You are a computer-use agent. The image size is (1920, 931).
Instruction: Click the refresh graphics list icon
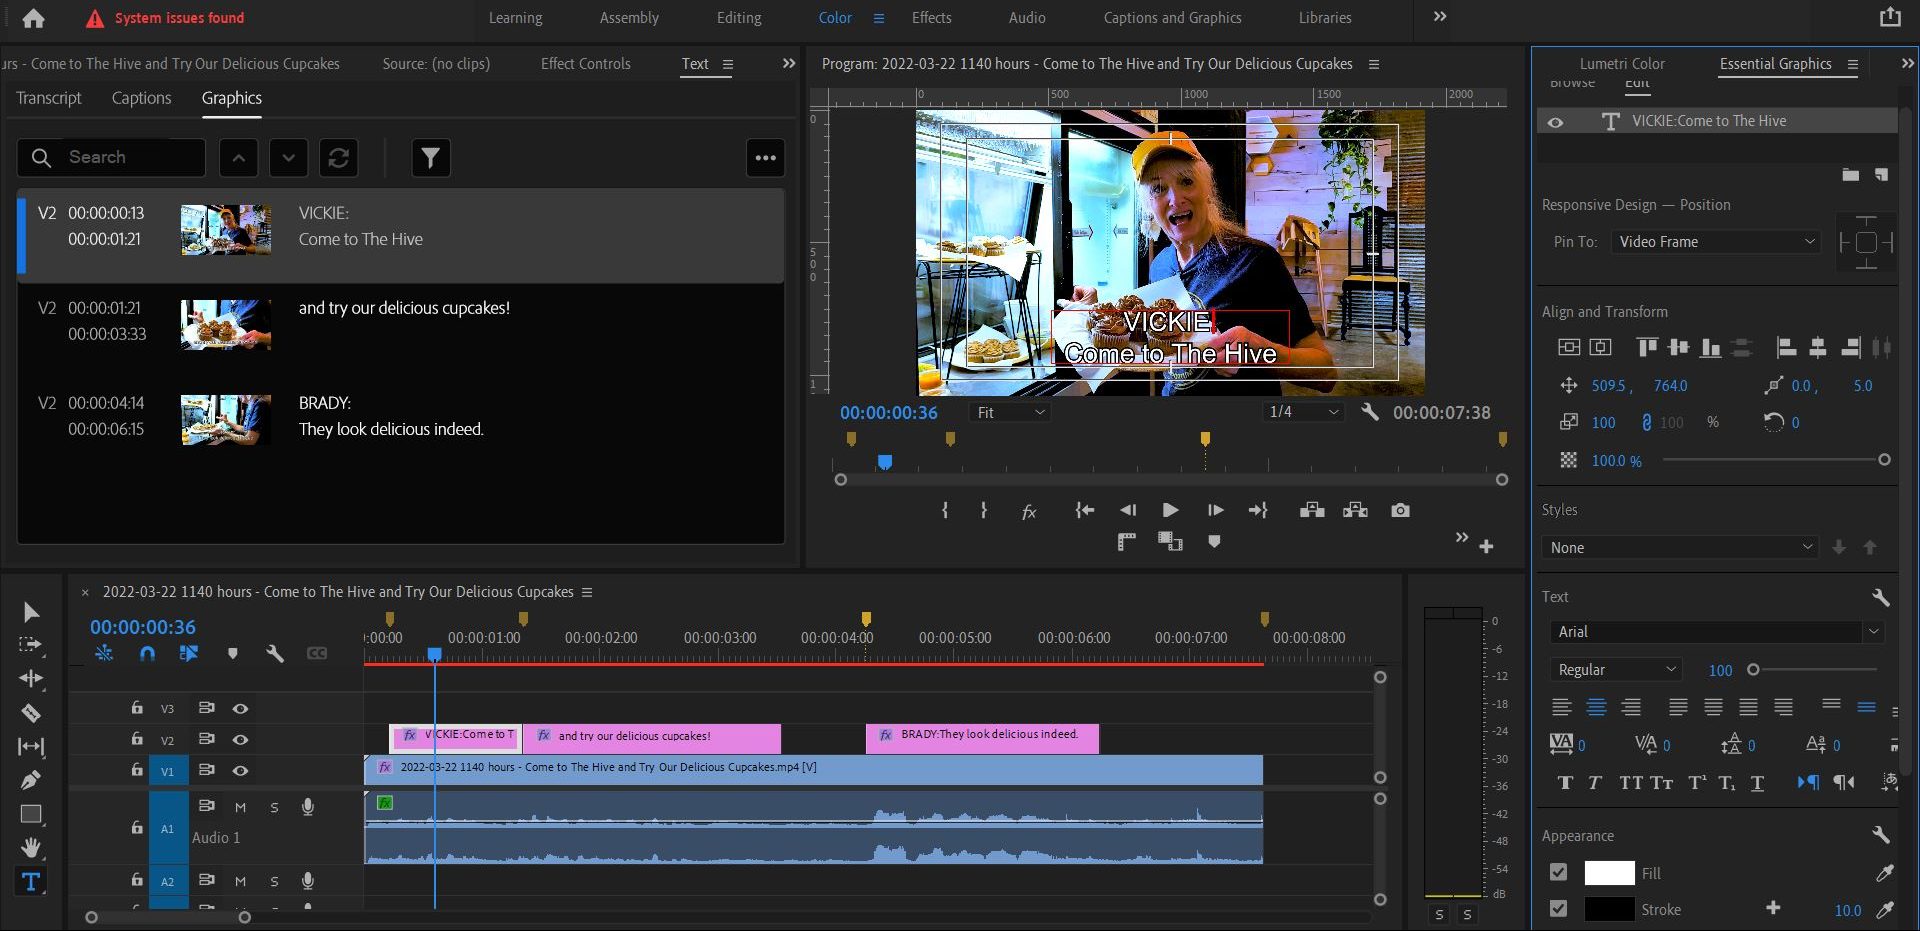click(339, 158)
